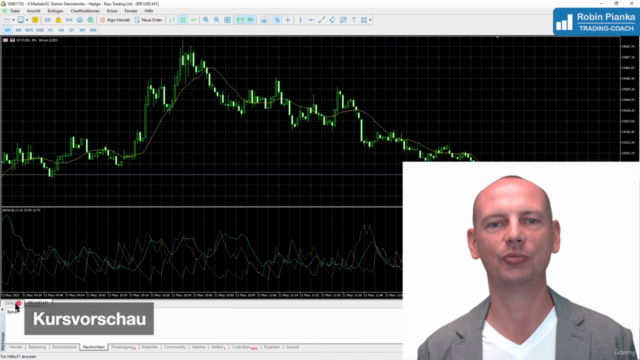Open the Ansicht menu

[x=33, y=11]
